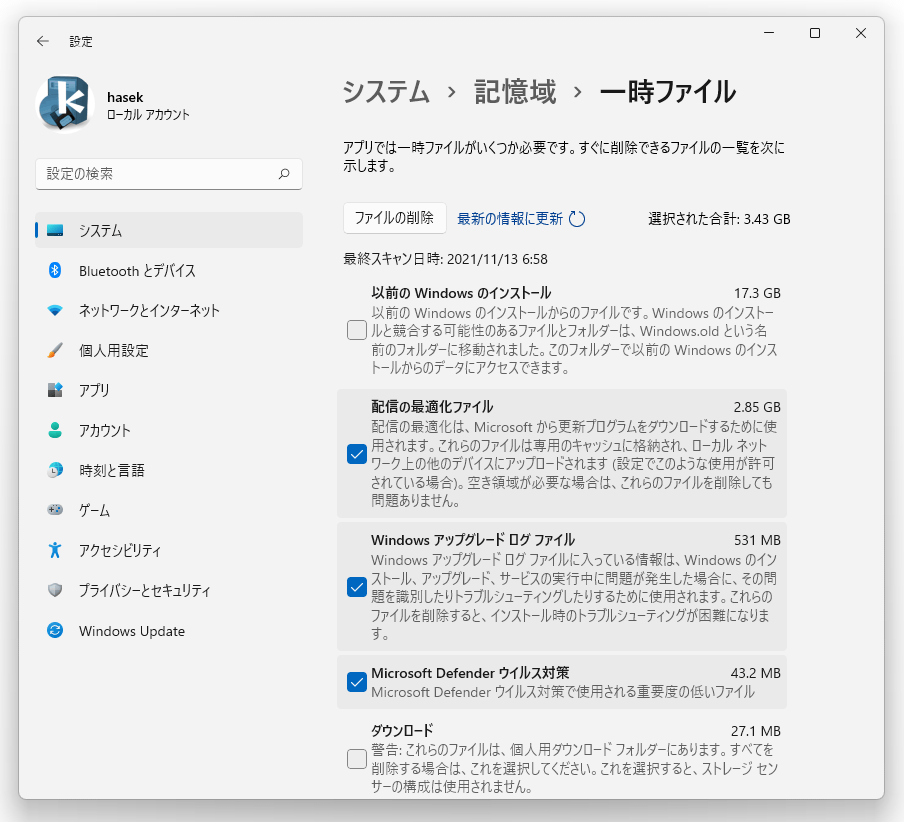Uncheck Windows アップグレード ログ ファイル checkbox

coord(357,587)
